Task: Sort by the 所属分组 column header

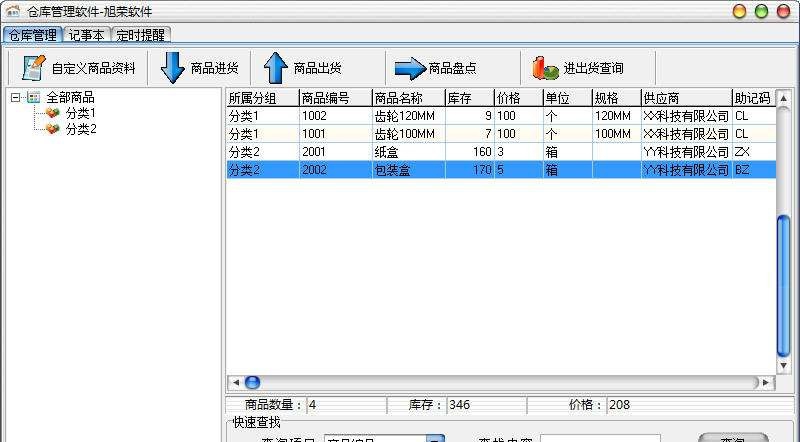Action: (262, 97)
